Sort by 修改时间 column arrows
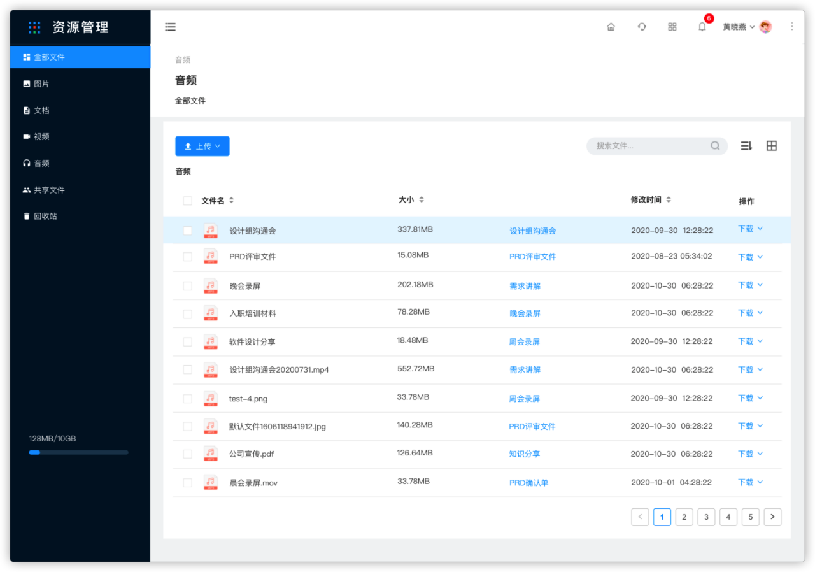 [x=668, y=200]
